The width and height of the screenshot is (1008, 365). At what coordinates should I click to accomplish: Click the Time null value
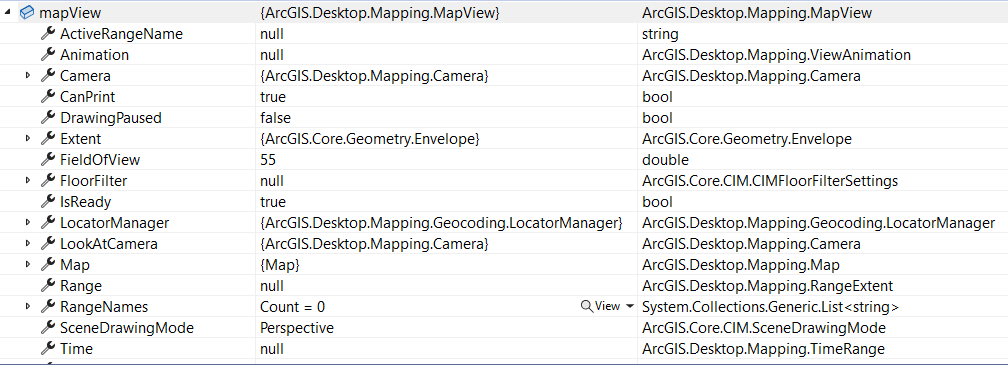[272, 349]
